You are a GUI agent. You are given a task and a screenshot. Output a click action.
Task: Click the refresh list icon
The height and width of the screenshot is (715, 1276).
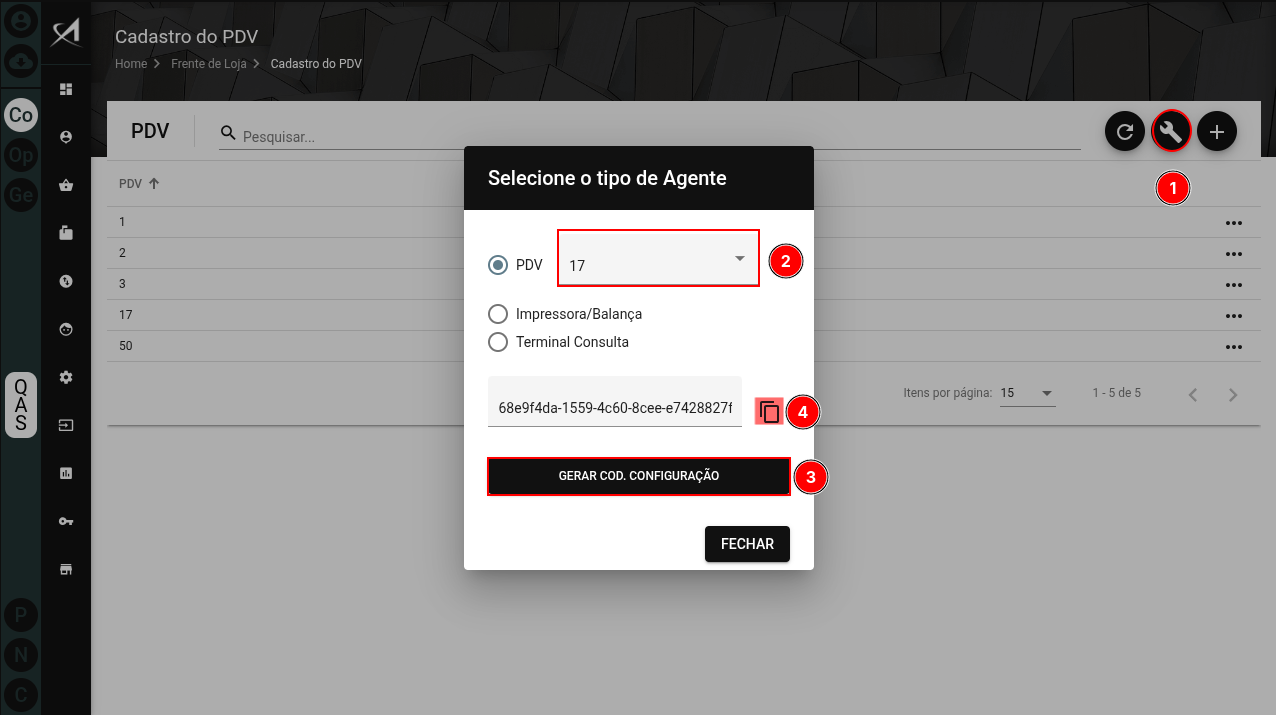pyautogui.click(x=1125, y=131)
